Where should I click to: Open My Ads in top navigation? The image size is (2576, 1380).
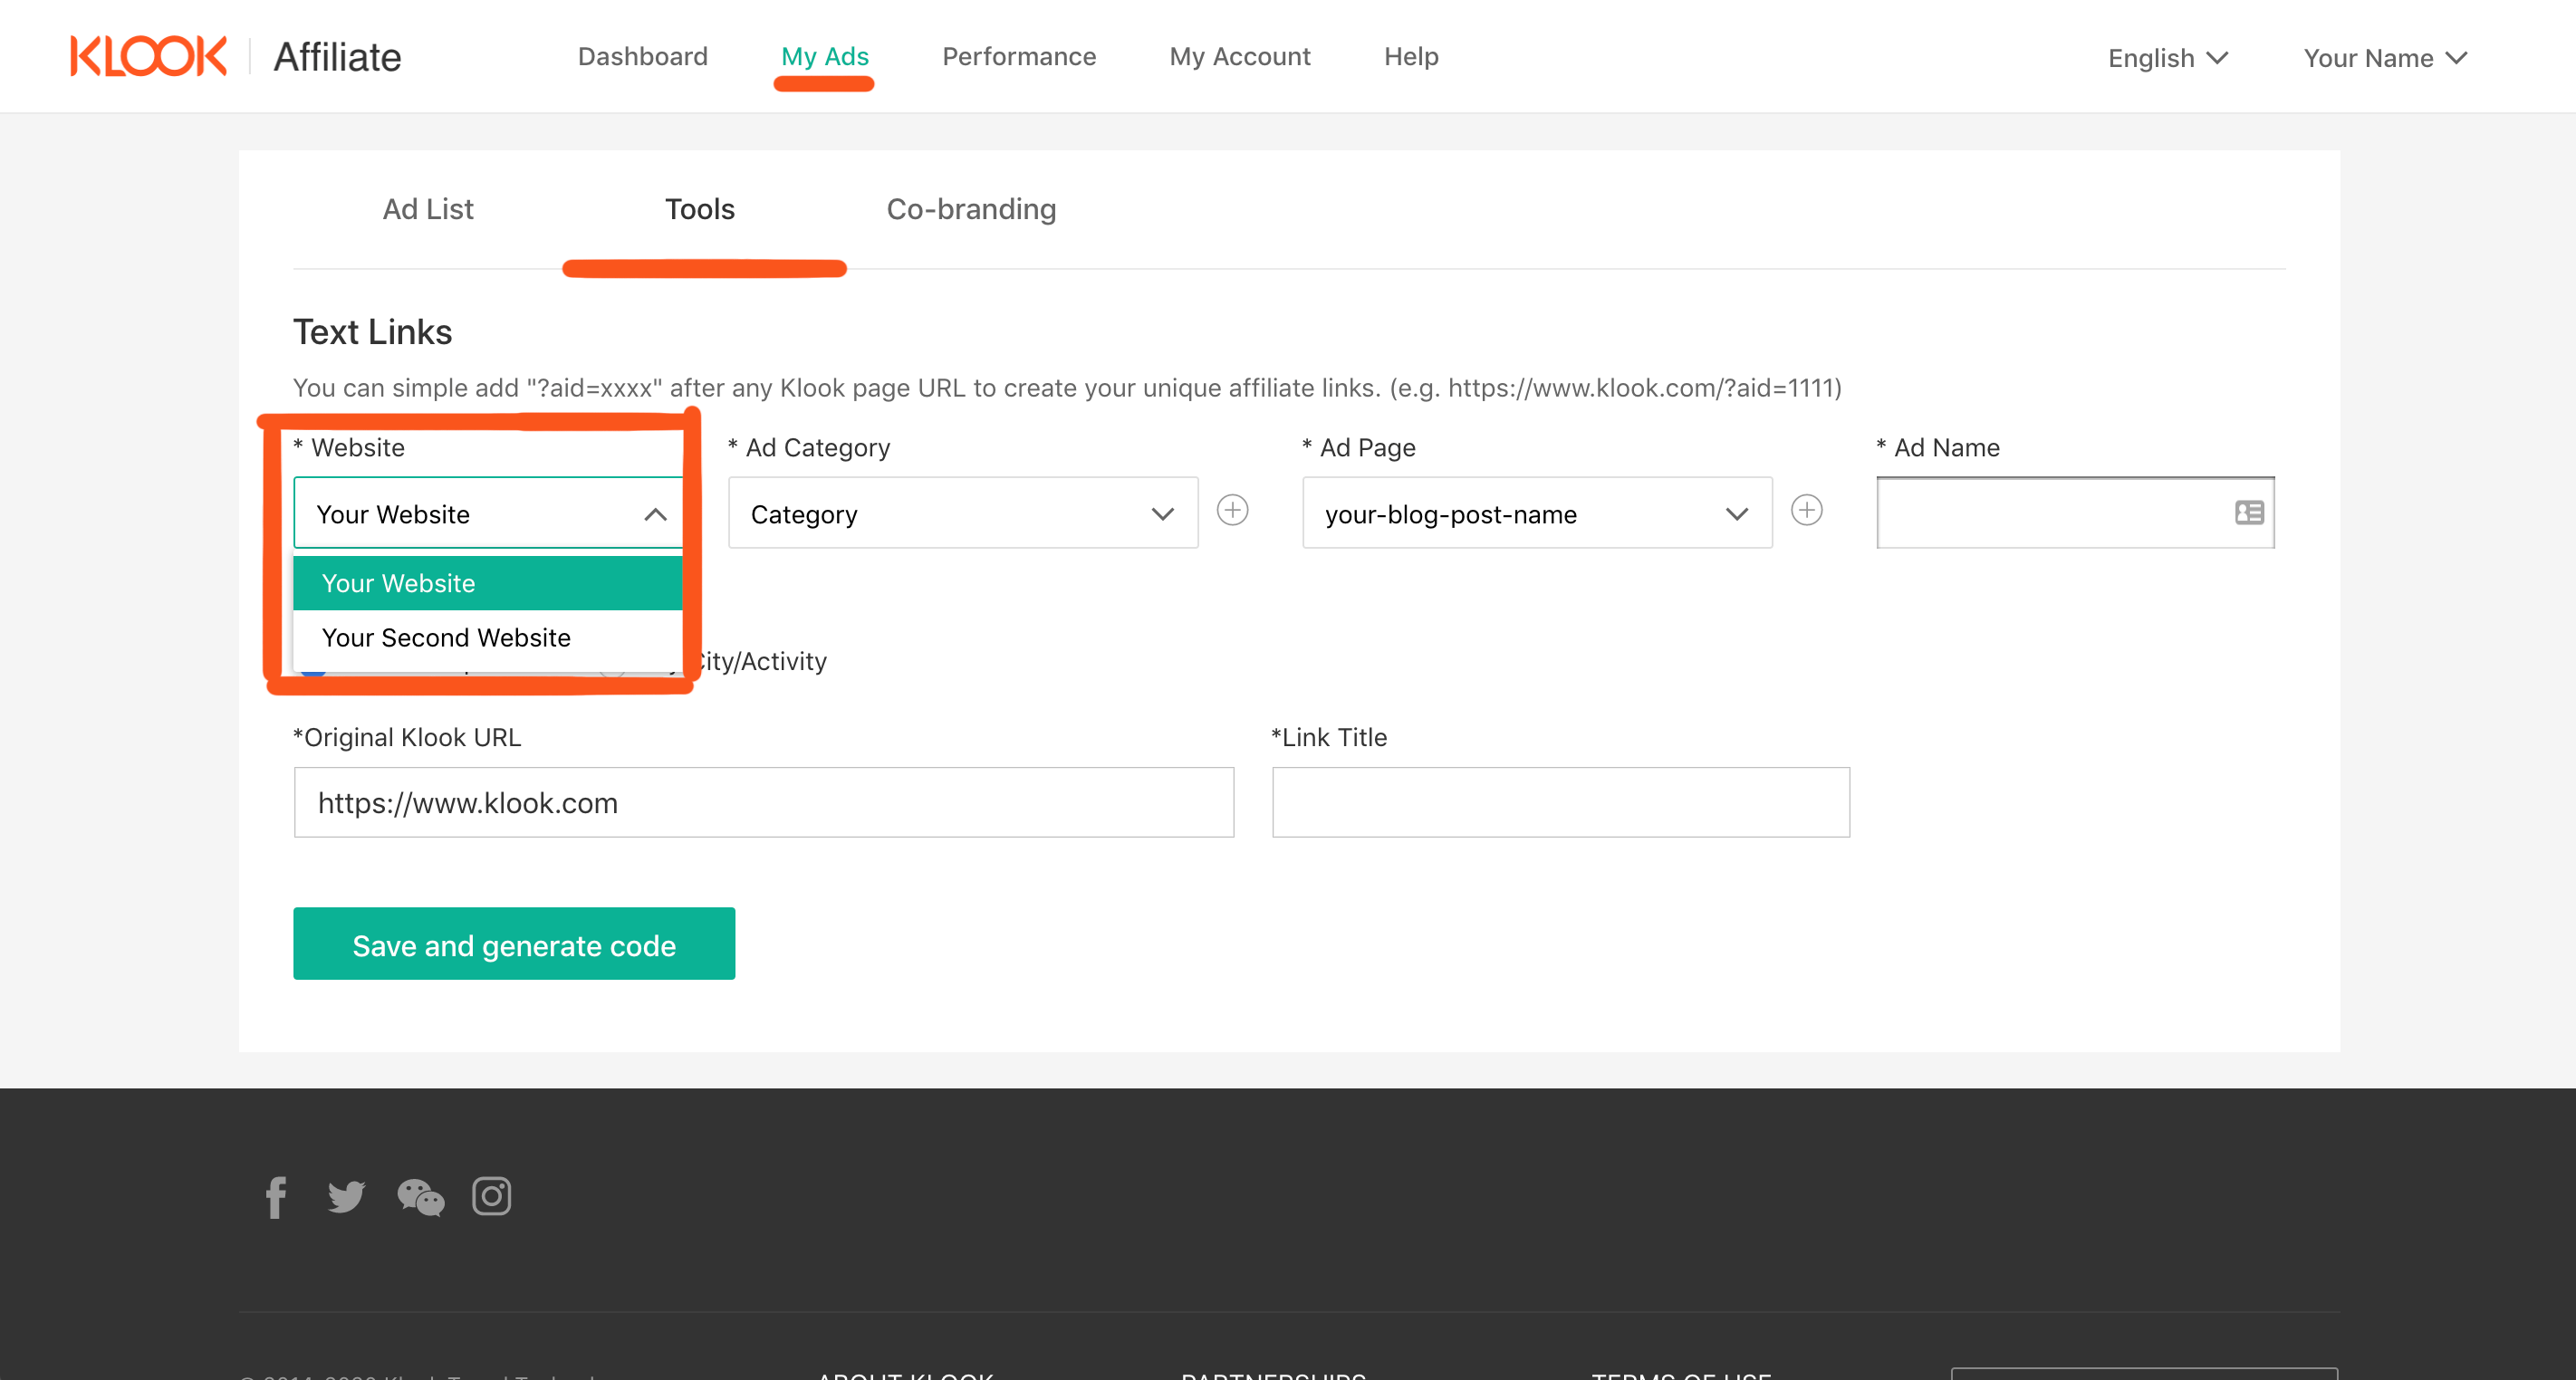tap(824, 57)
